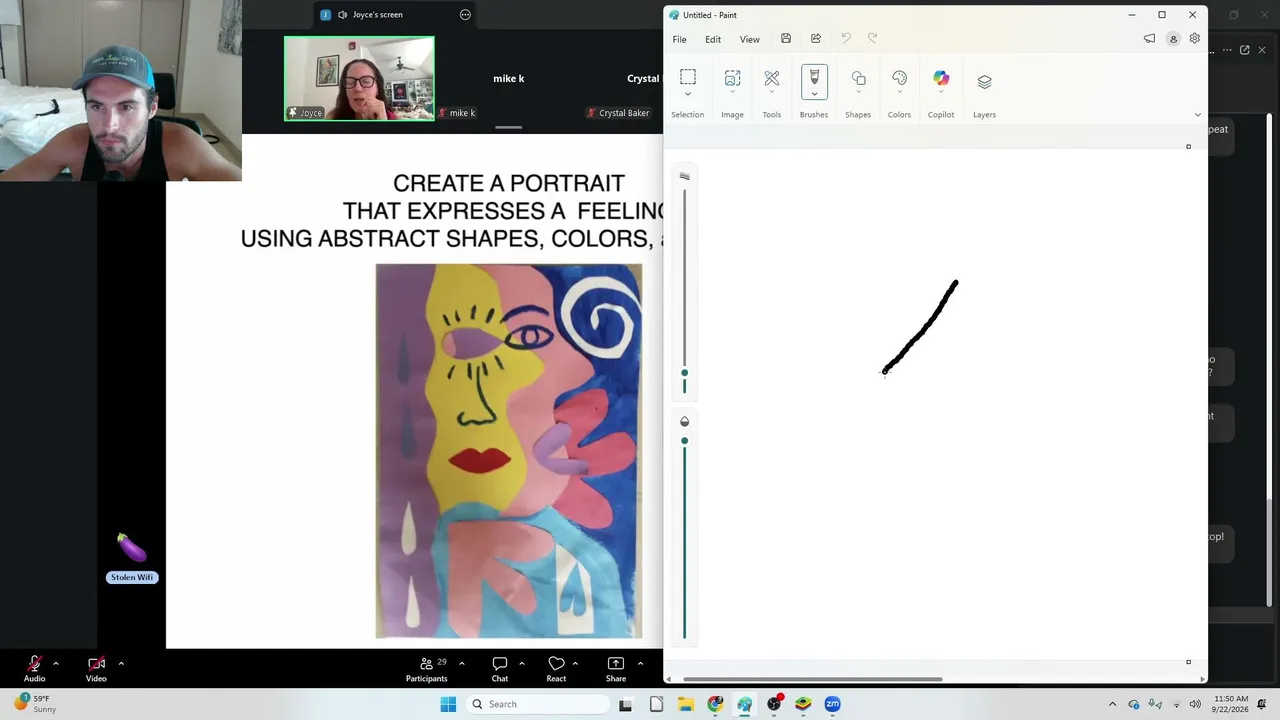Toggle Zoom video camera
The height and width of the screenshot is (720, 1280).
point(96,668)
